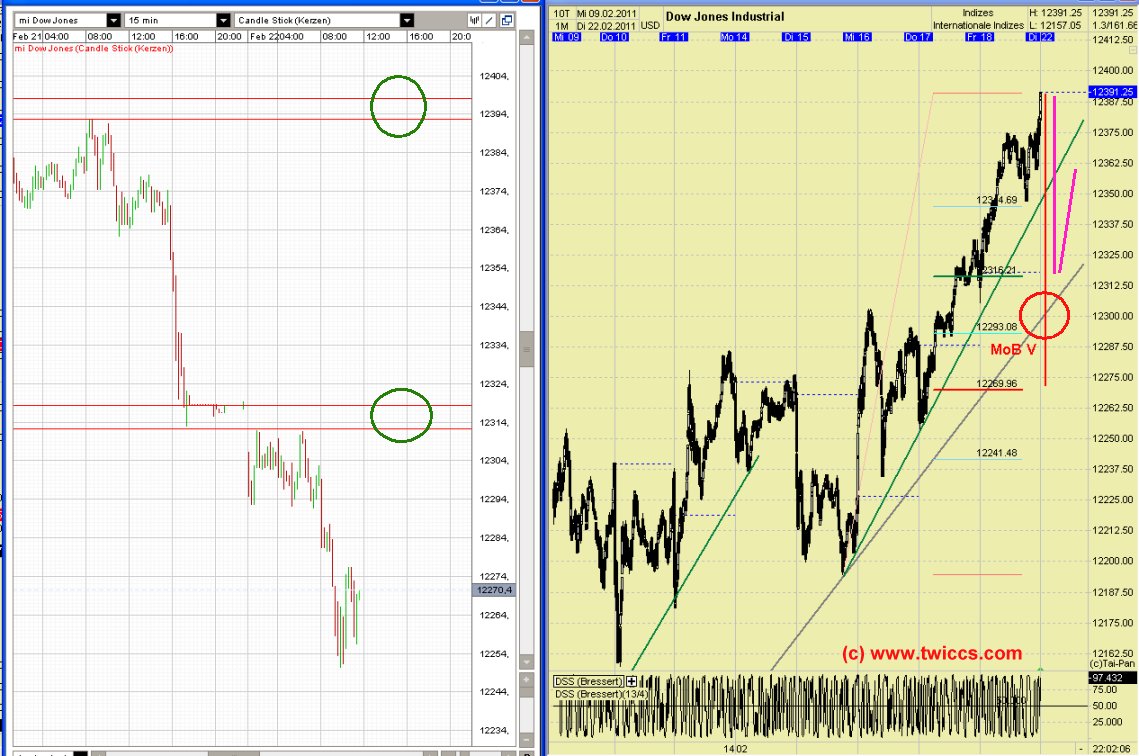The image size is (1139, 756).
Task: Click the Feb 22 date on left time axis
Action: (x=262, y=36)
